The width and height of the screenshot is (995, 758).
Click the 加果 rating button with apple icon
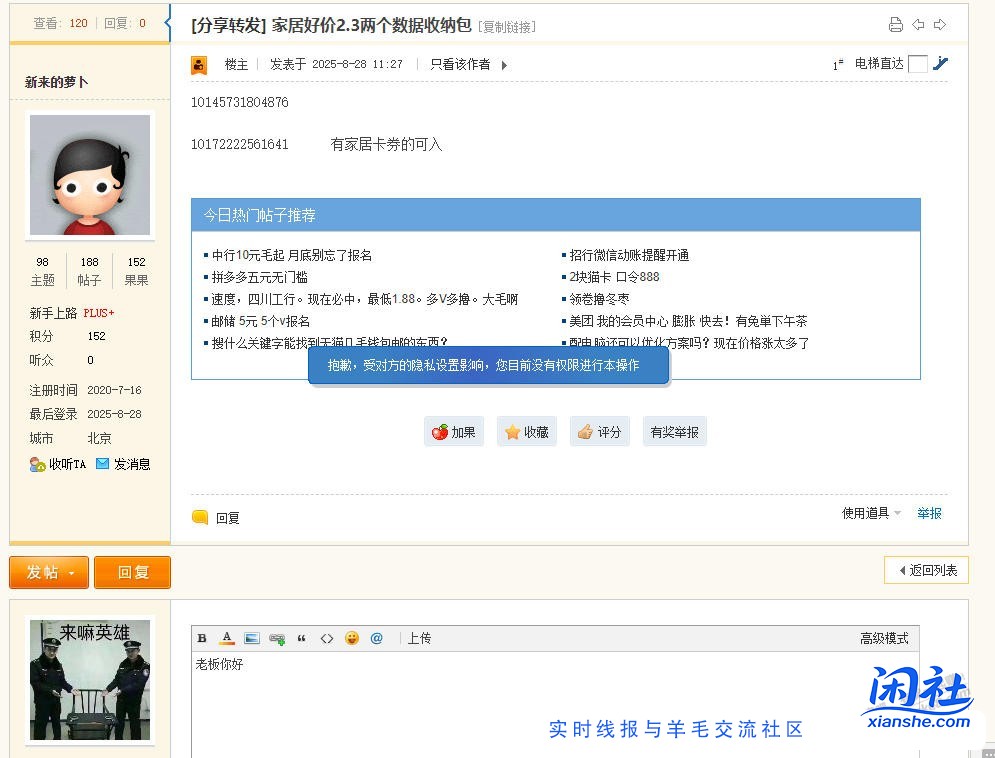[x=454, y=431]
